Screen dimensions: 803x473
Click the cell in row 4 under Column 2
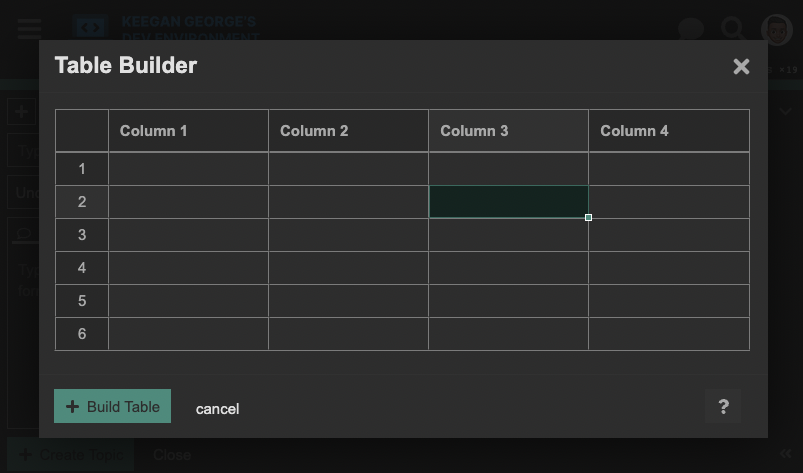point(348,268)
